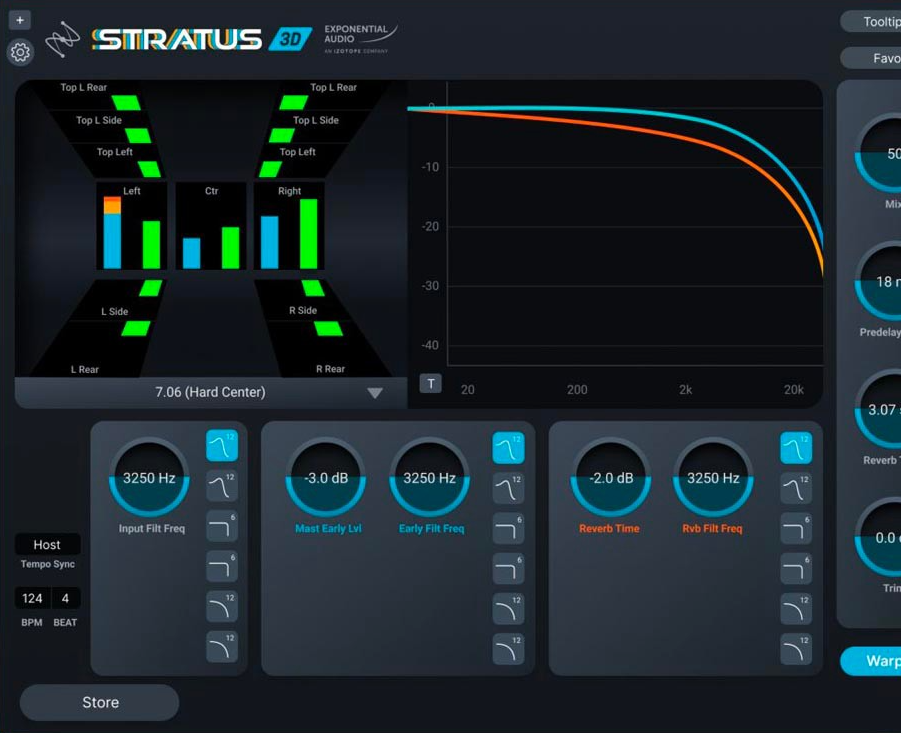Click the Left channel level meter

point(132,226)
